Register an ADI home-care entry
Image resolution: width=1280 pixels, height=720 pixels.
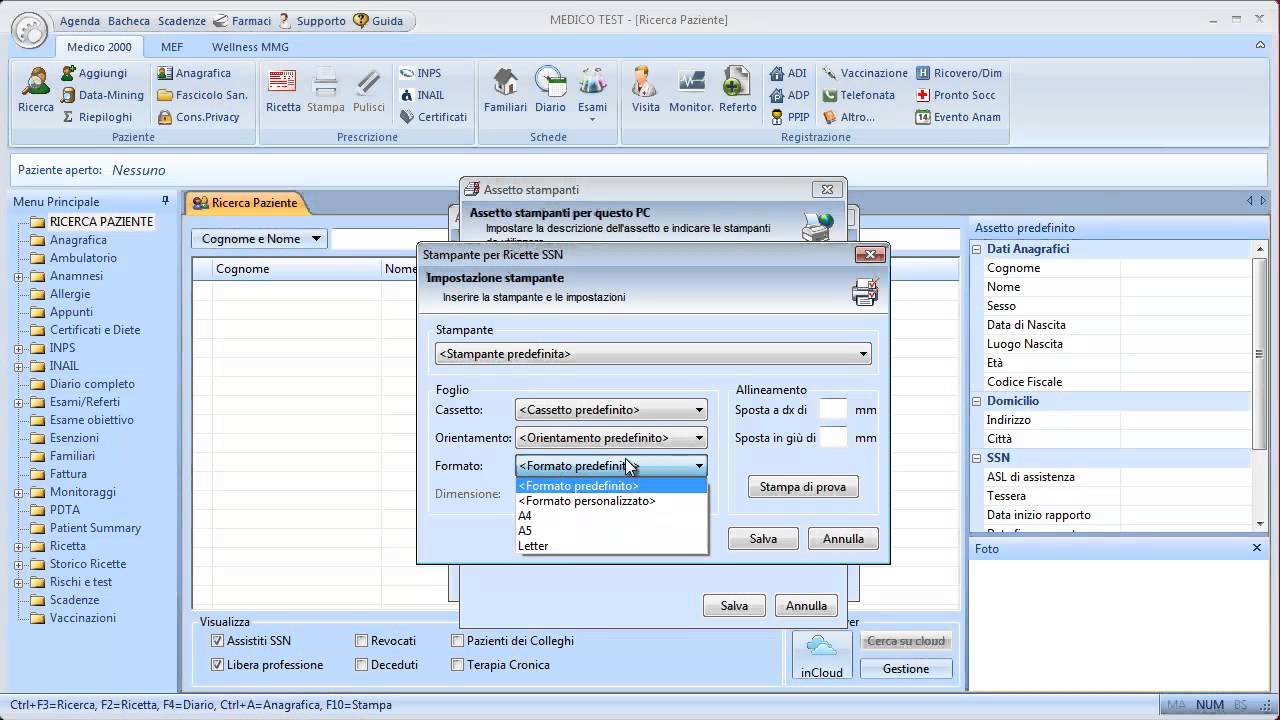pyautogui.click(x=788, y=73)
